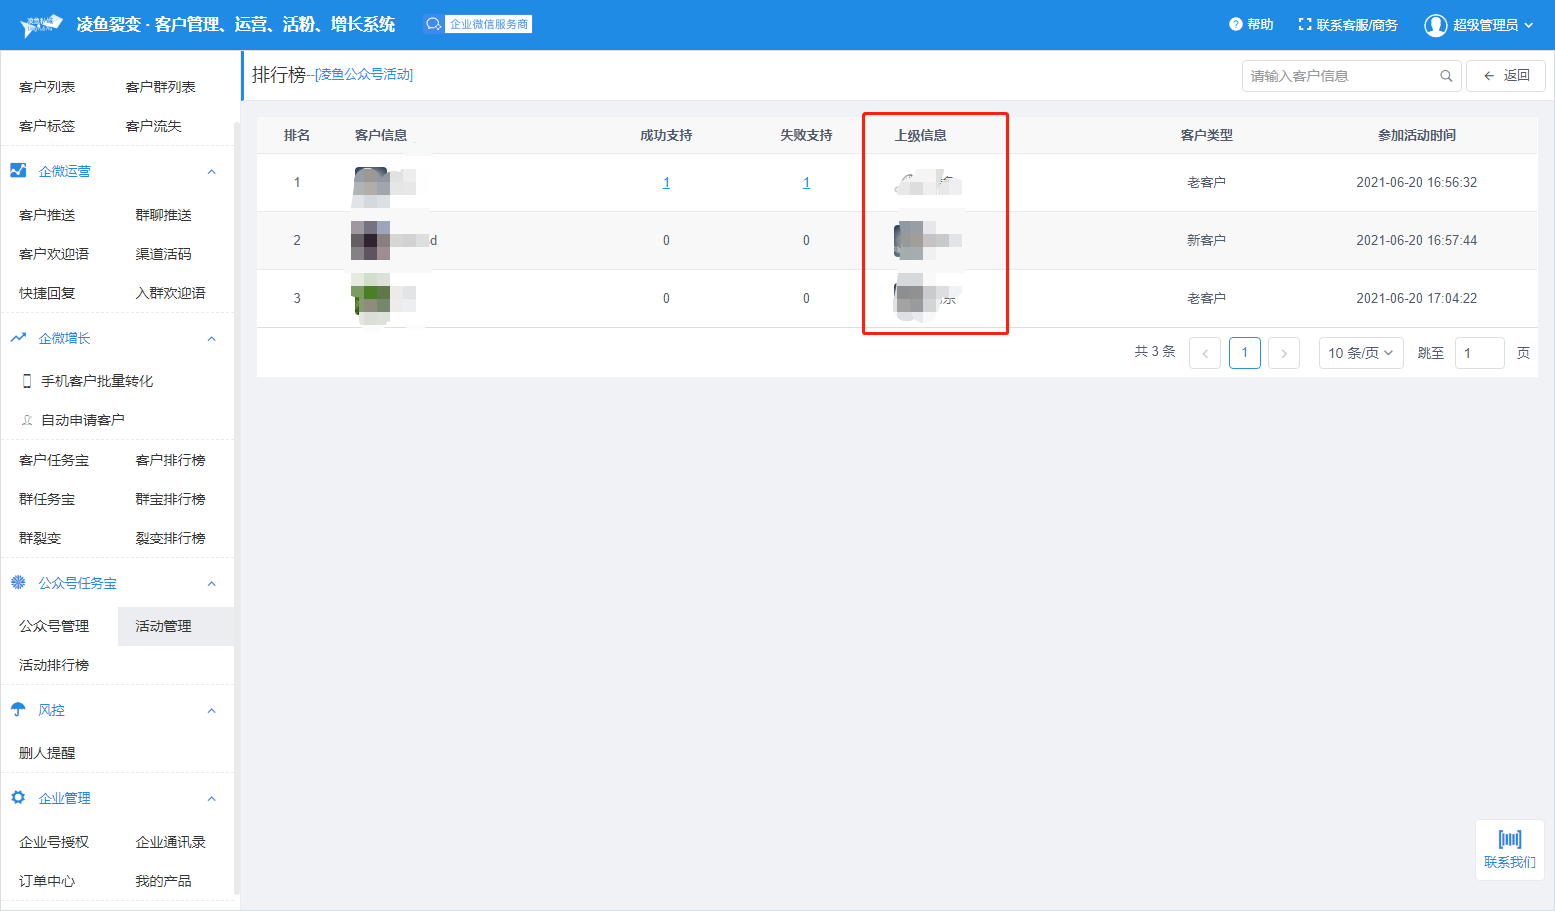This screenshot has width=1555, height=911.
Task: Click the super admin avatar icon
Action: (1436, 25)
